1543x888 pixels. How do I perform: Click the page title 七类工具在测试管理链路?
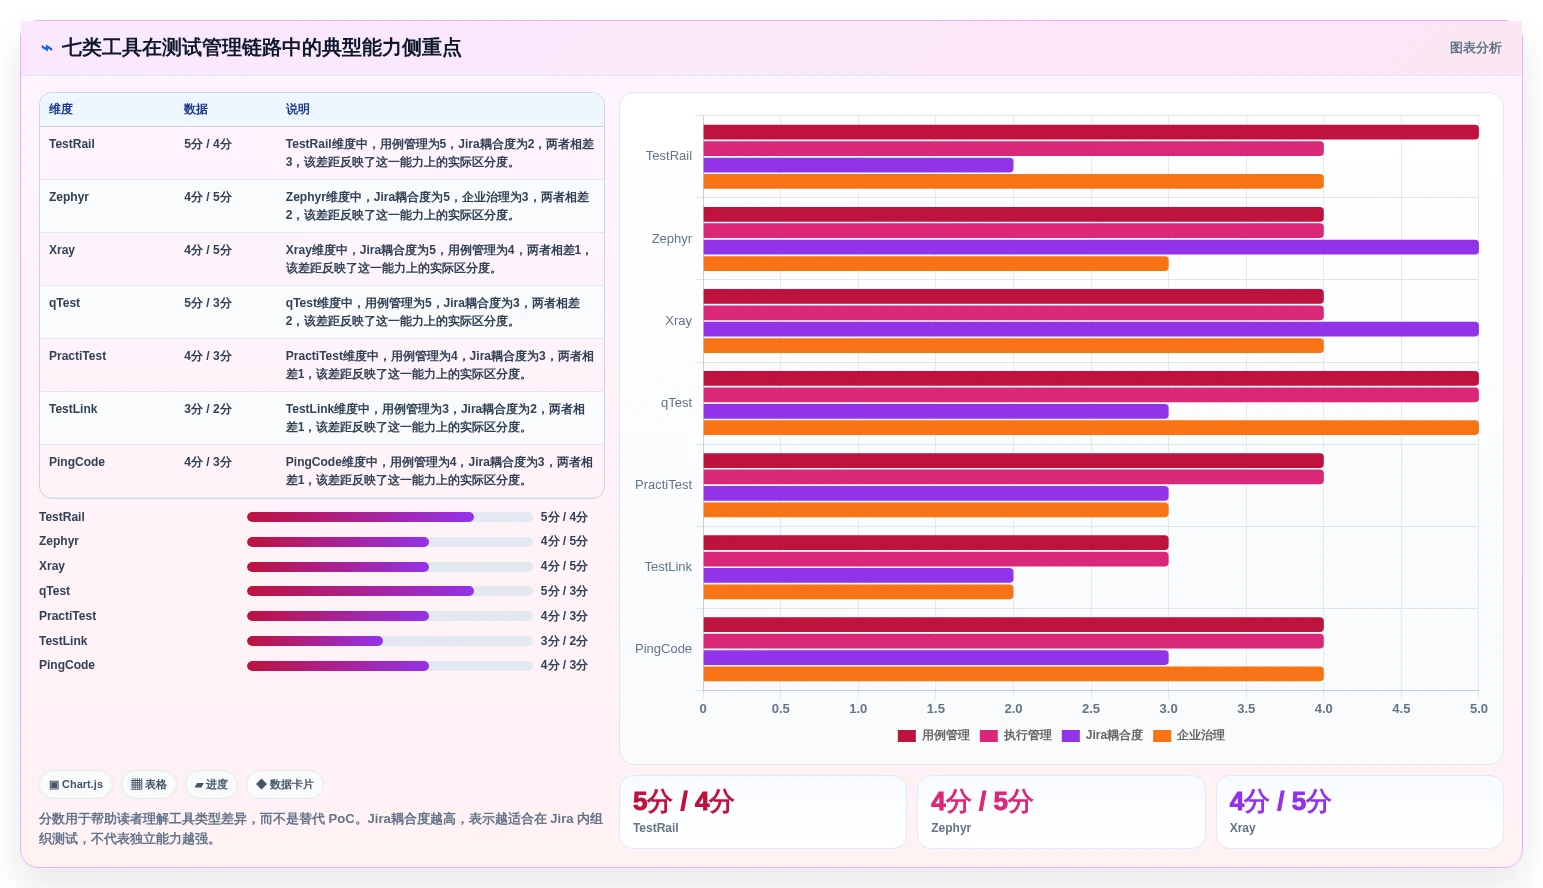click(x=261, y=48)
